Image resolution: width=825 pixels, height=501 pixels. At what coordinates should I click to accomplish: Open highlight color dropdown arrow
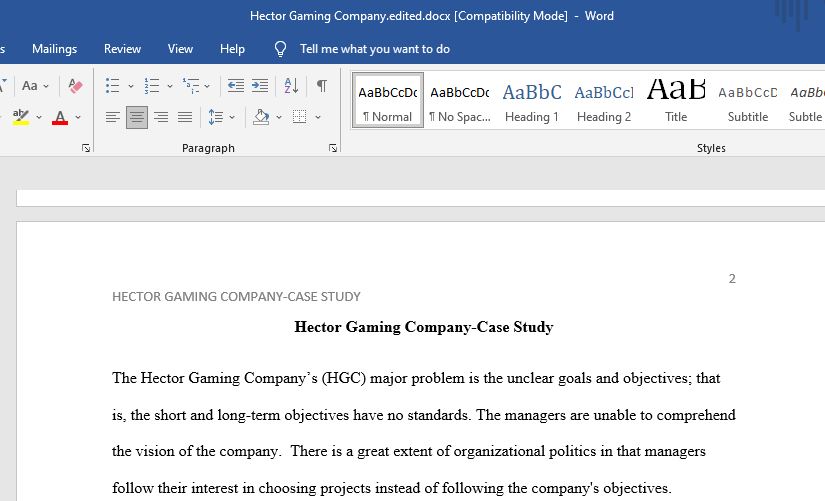pyautogui.click(x=38, y=117)
